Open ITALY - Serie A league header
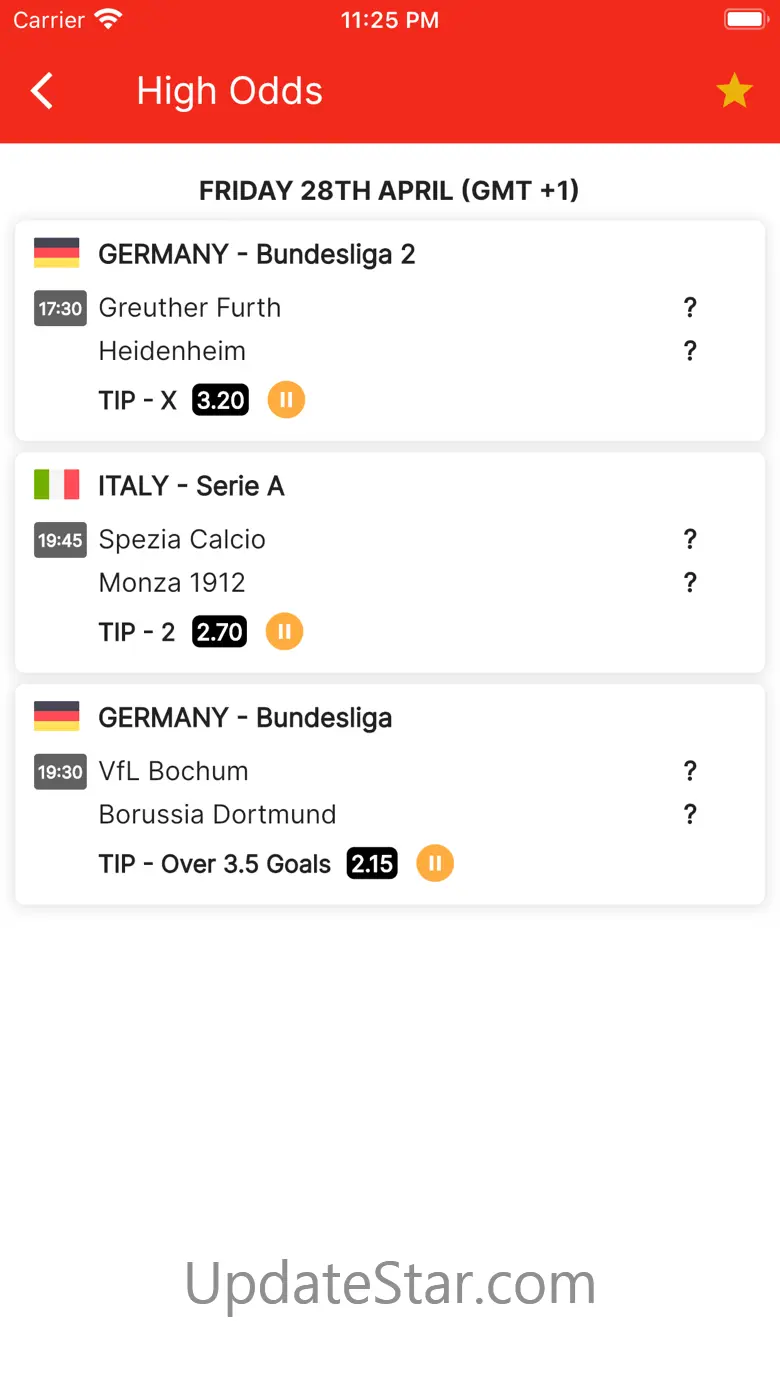780x1387 pixels. tap(191, 486)
